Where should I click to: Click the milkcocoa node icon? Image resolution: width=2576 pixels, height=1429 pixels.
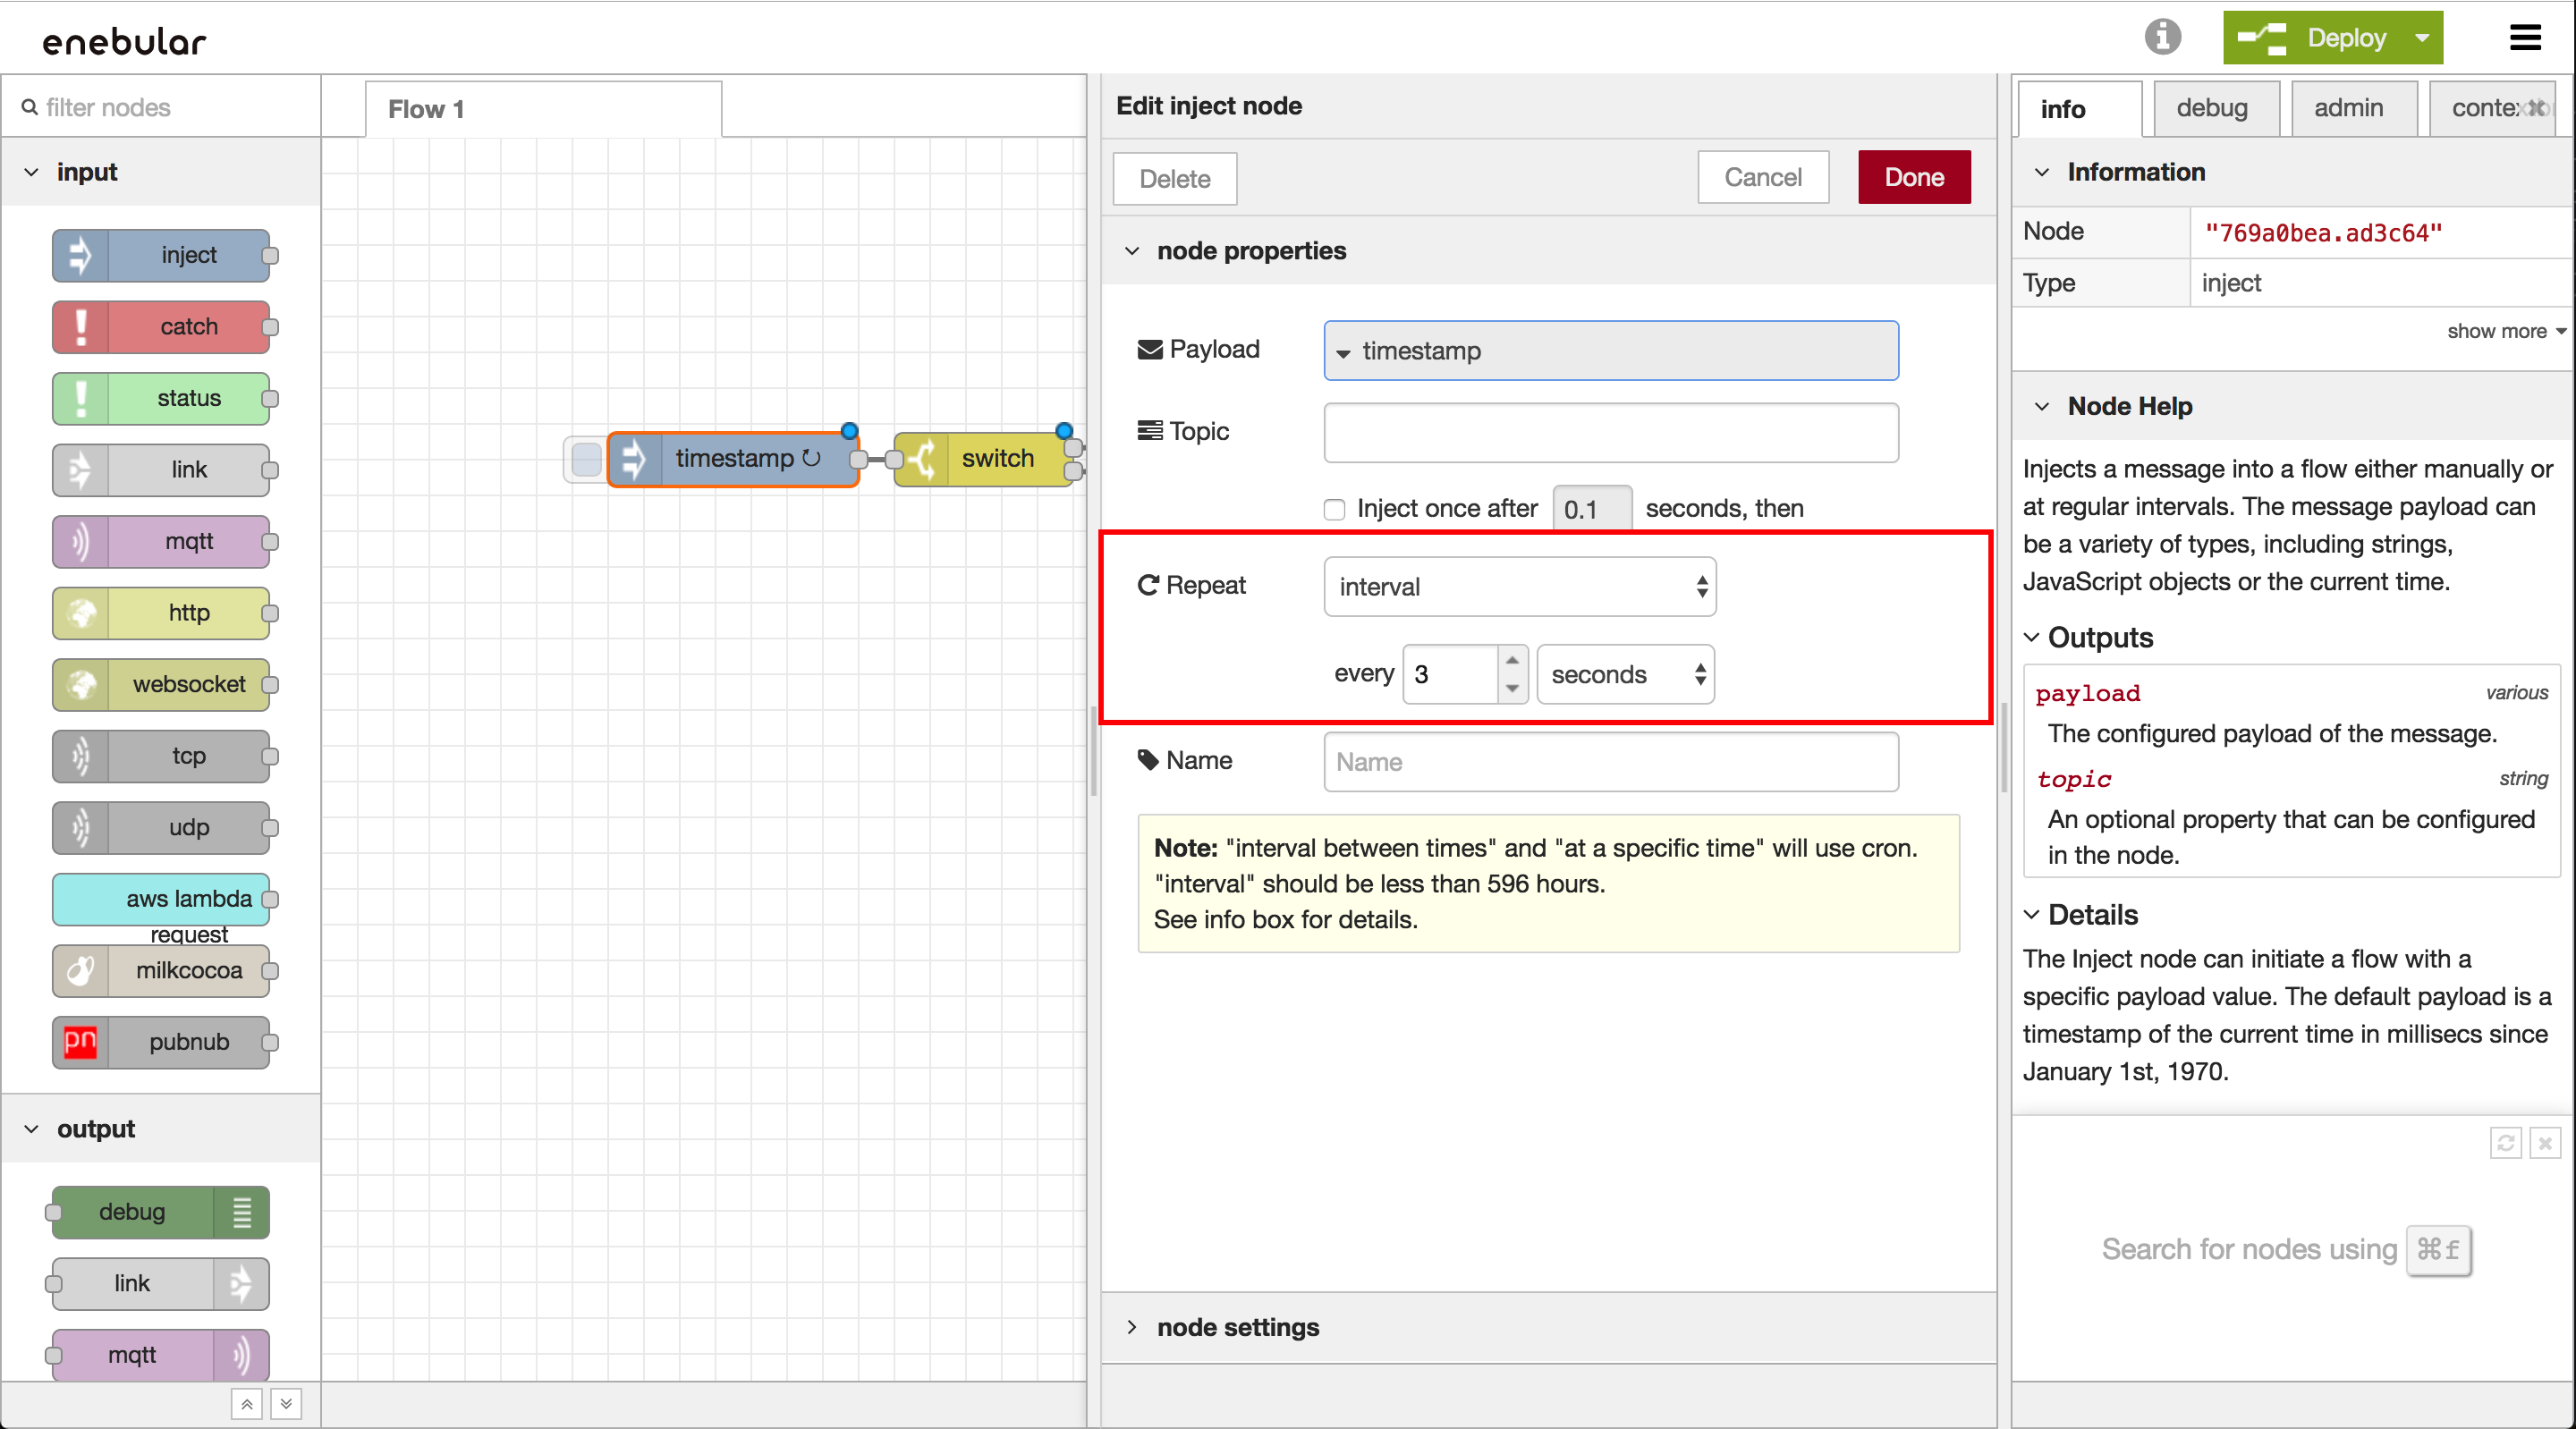pyautogui.click(x=81, y=970)
